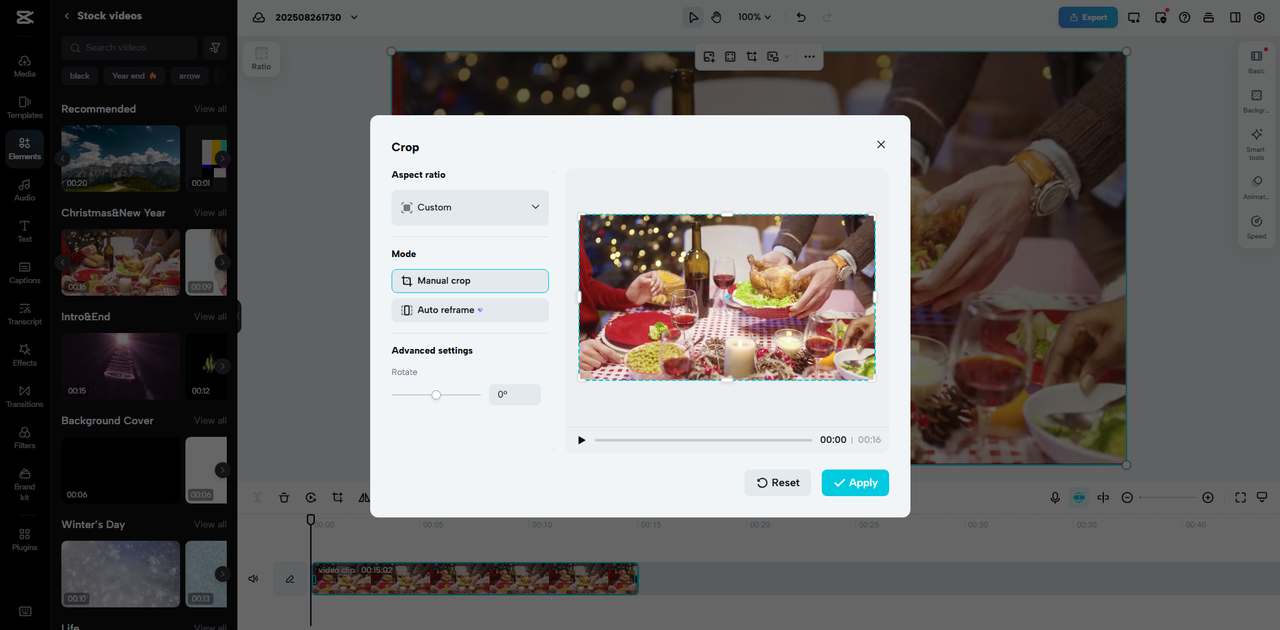Viewport: 1280px width, 630px height.
Task: Select Manual crop mode
Action: tap(470, 281)
